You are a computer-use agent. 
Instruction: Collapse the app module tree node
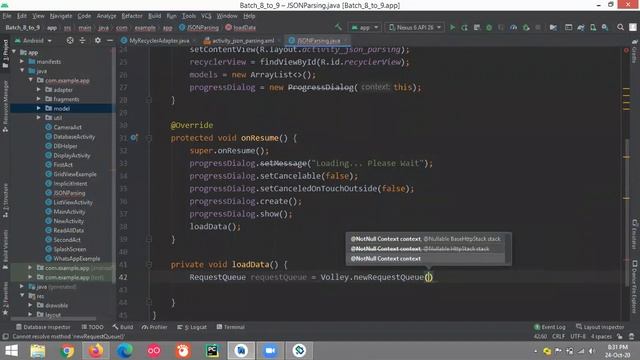click(14, 52)
